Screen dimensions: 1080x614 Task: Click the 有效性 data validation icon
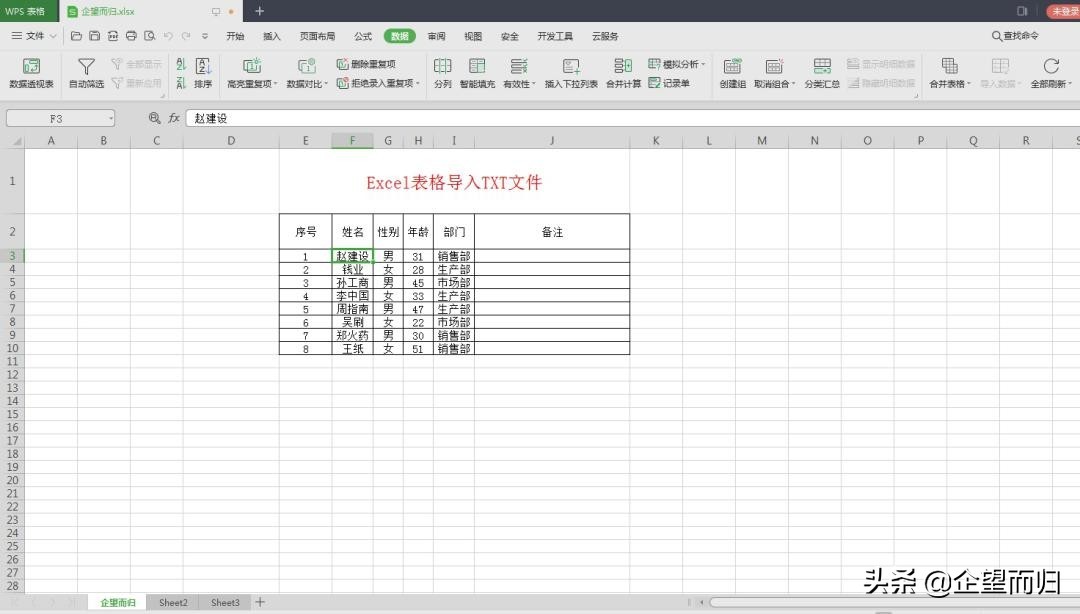(519, 66)
